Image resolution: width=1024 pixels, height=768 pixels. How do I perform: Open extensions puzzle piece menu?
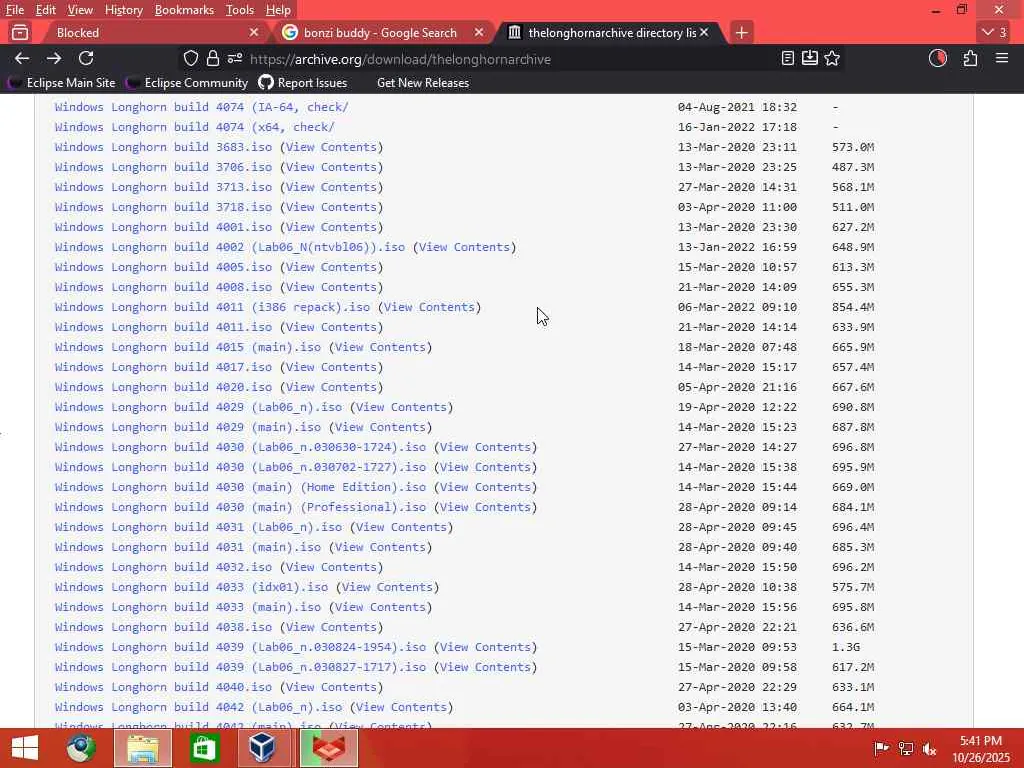point(970,59)
